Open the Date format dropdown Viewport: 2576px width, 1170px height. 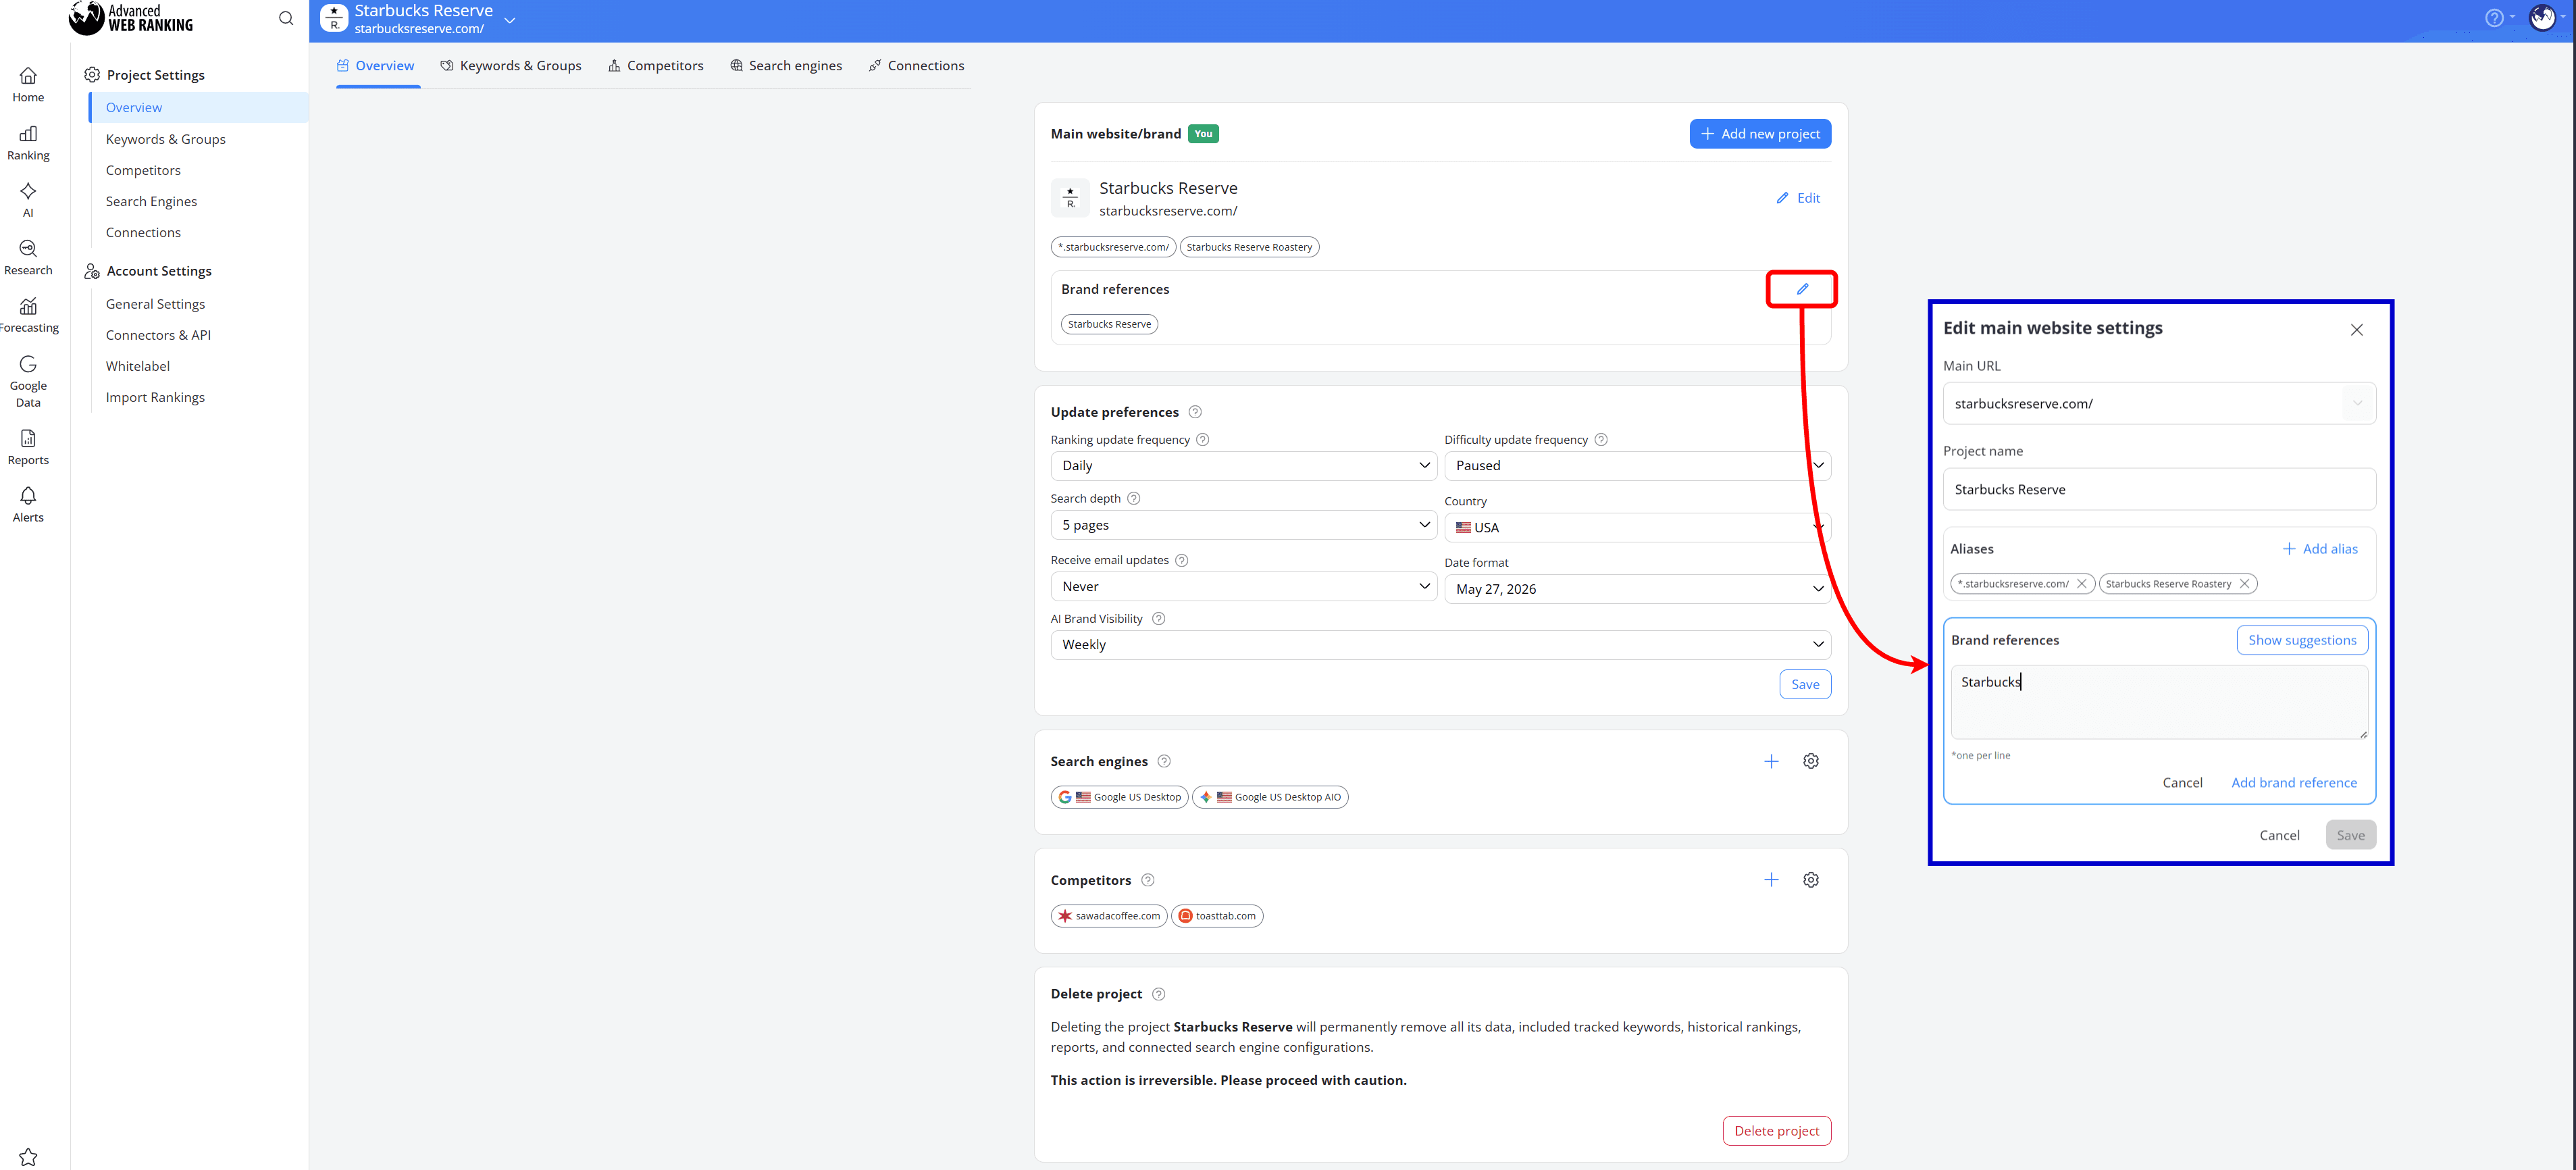[1638, 589]
